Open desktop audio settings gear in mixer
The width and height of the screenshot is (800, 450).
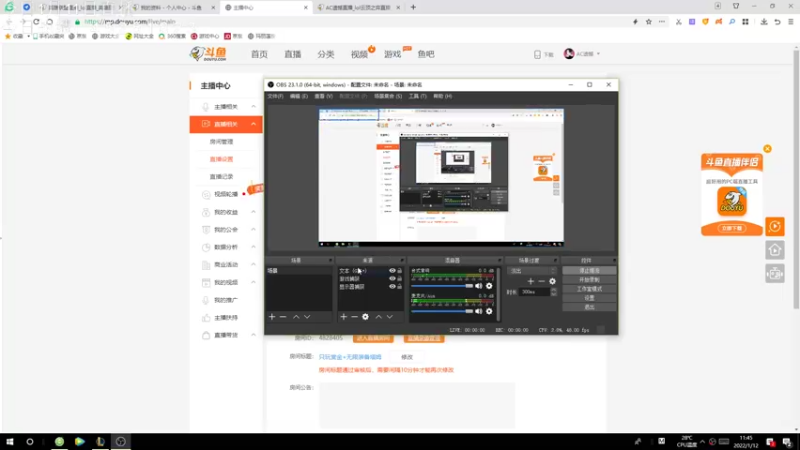point(489,286)
